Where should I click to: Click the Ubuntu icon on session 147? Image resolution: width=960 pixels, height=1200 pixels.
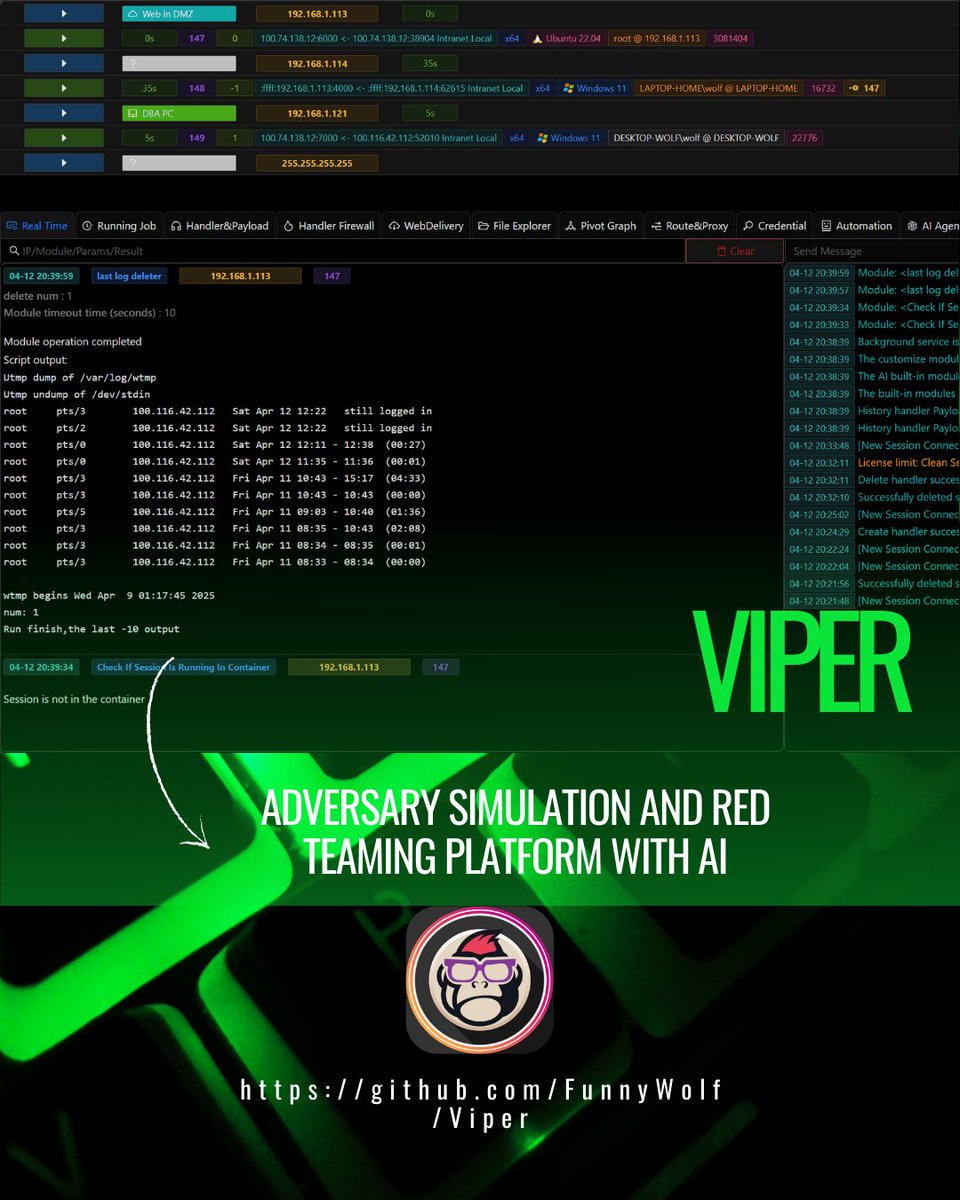[539, 38]
